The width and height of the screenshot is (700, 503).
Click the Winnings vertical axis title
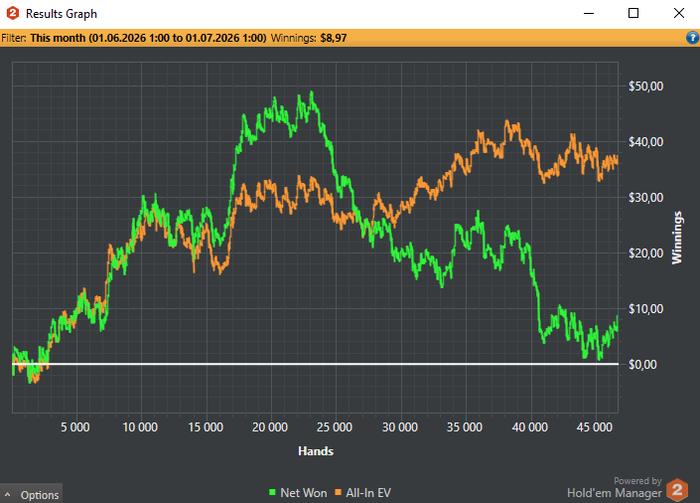[x=677, y=237]
